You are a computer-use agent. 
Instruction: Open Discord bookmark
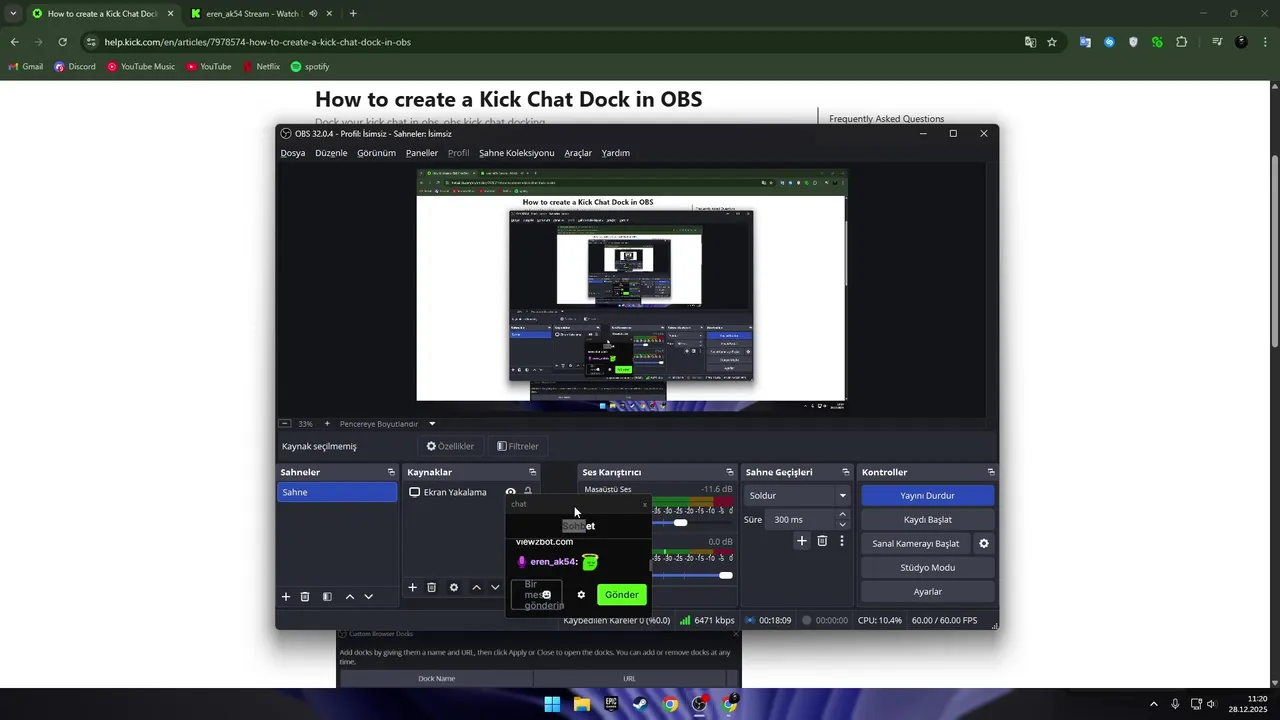(75, 67)
